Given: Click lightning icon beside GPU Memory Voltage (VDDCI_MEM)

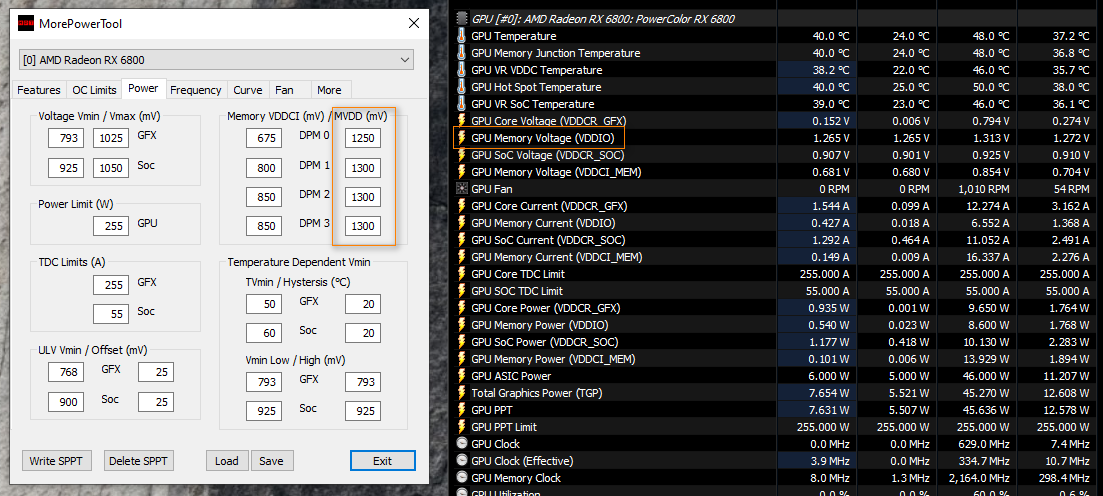Looking at the screenshot, I should [461, 172].
